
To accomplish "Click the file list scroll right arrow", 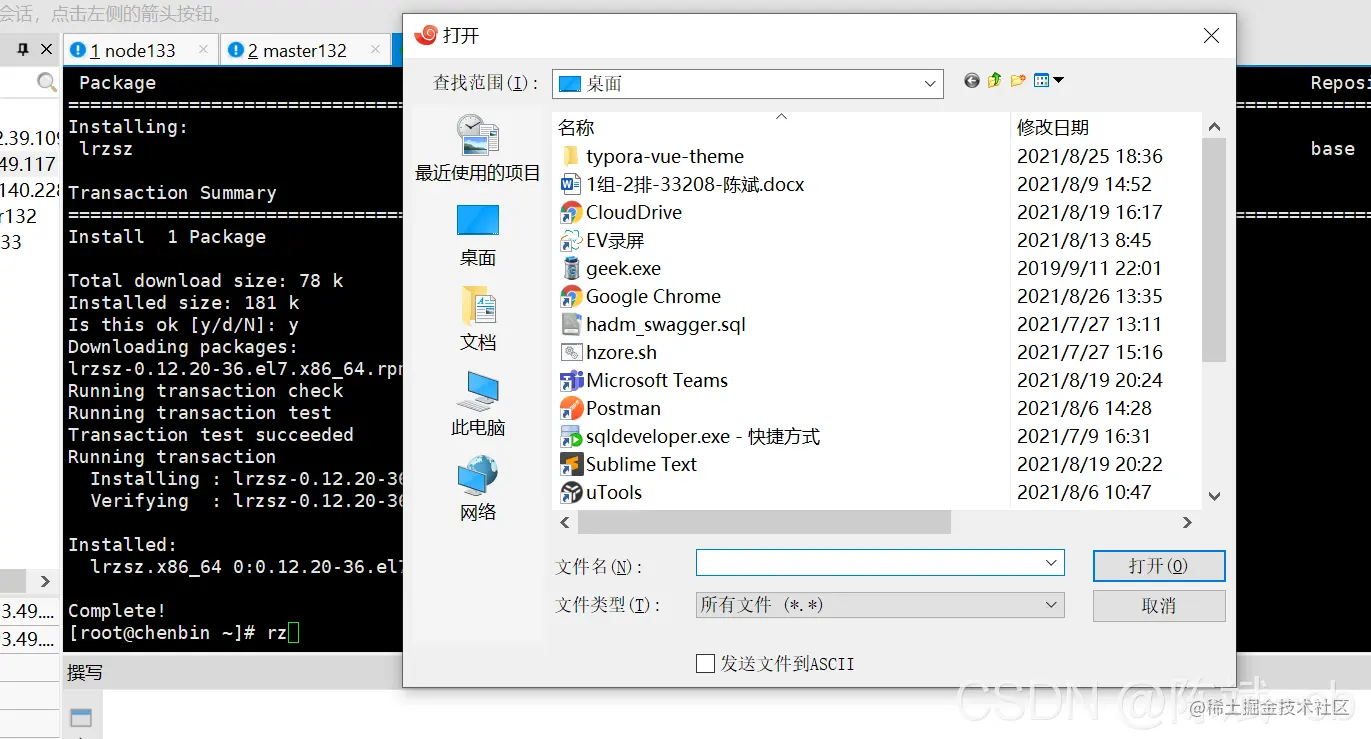I will 1187,522.
